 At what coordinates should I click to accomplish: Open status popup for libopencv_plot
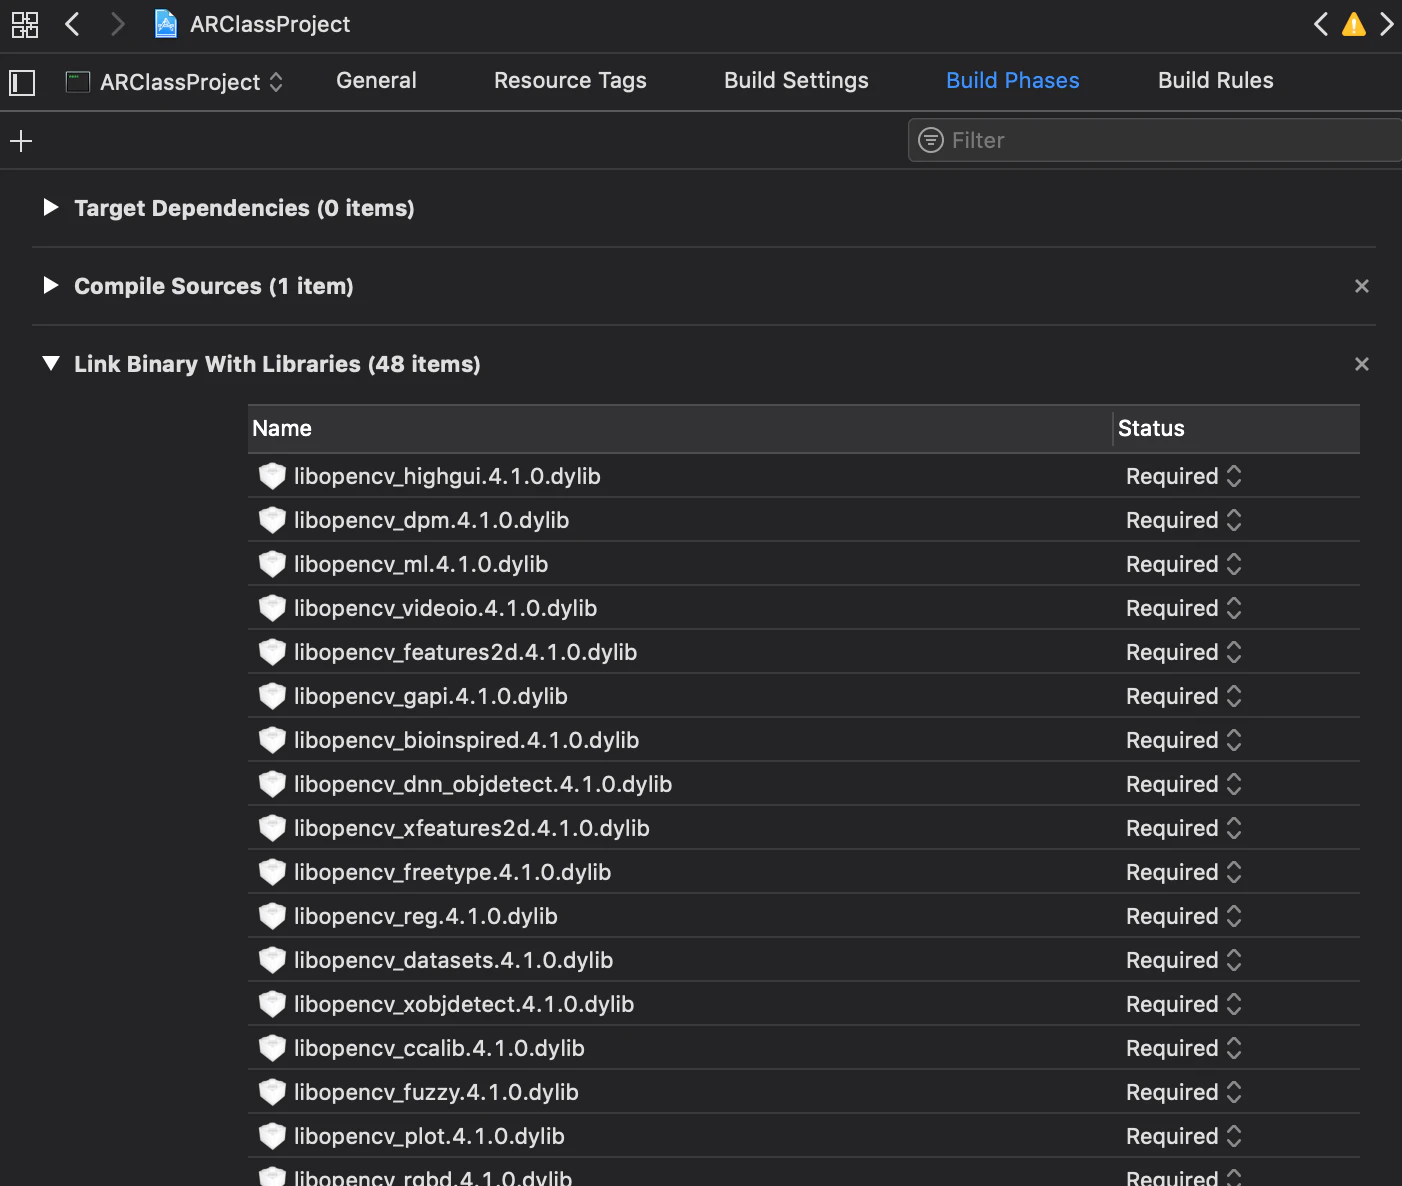pos(1184,1136)
